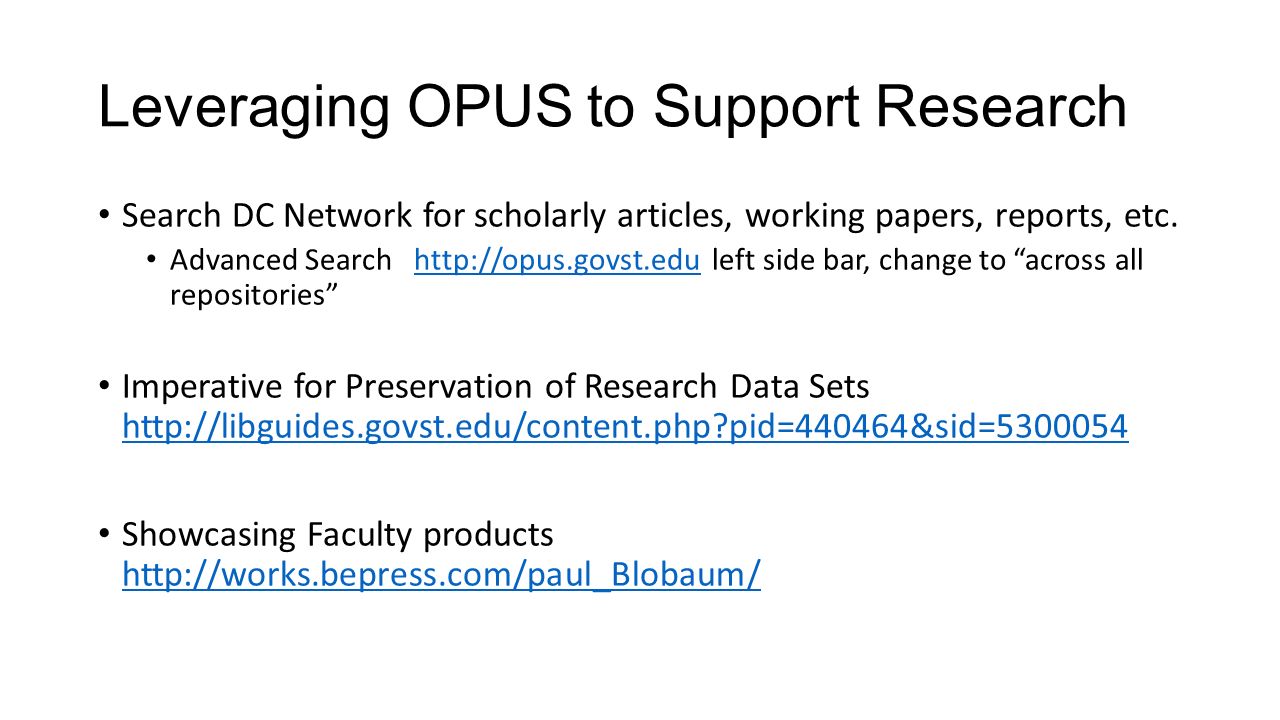Viewport: 1280px width, 720px height.
Task: Click the bullet dot before Showcasing
Action: pos(104,534)
